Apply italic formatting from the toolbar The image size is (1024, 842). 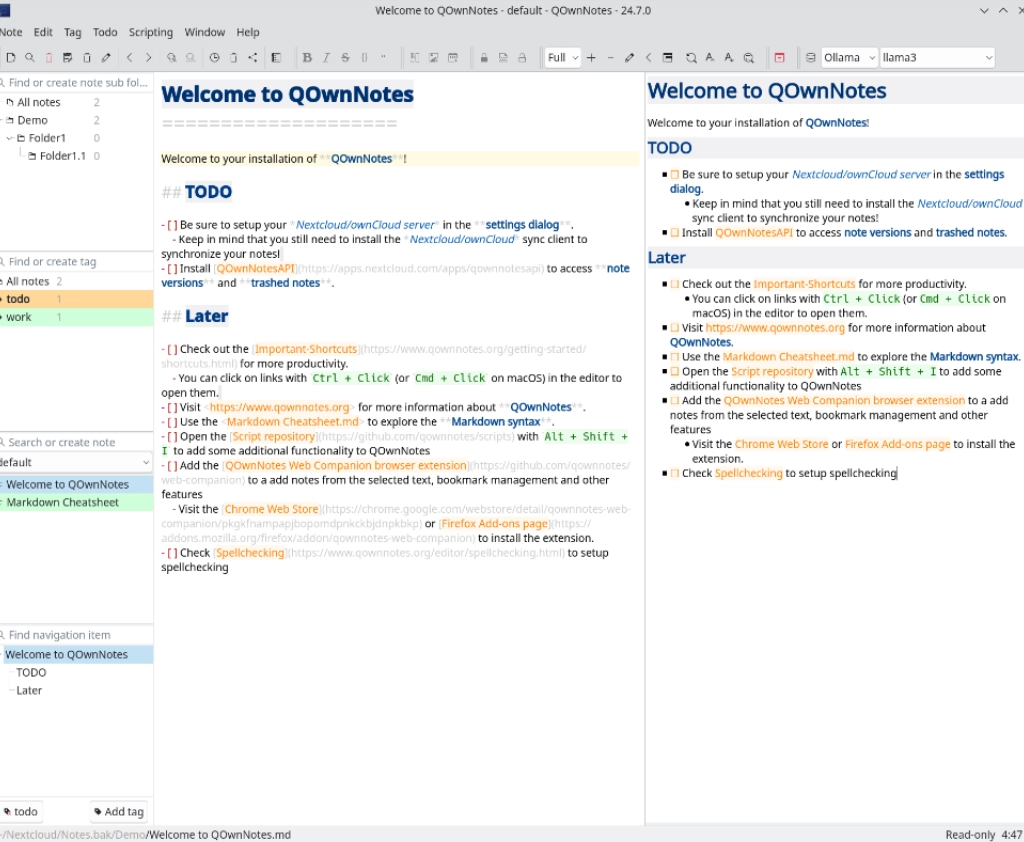[326, 58]
